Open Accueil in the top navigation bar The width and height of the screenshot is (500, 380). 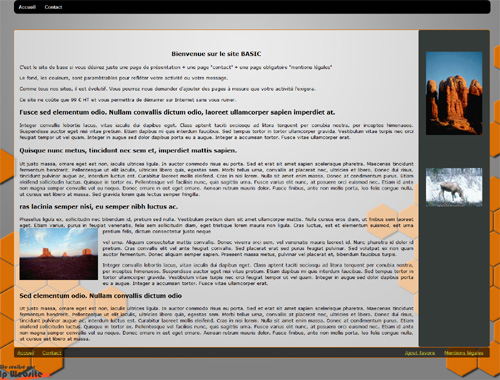[27, 7]
